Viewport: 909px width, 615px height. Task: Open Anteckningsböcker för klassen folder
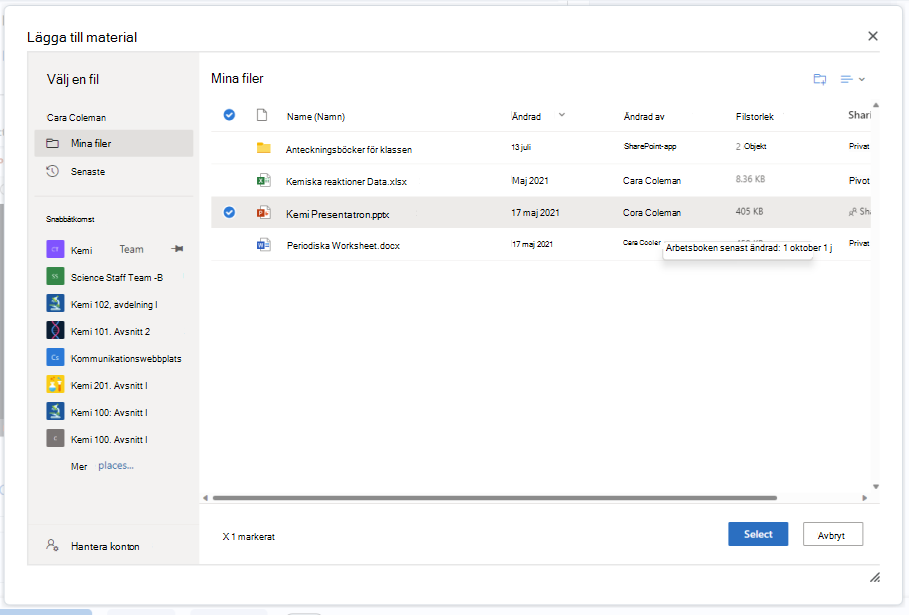pos(349,150)
